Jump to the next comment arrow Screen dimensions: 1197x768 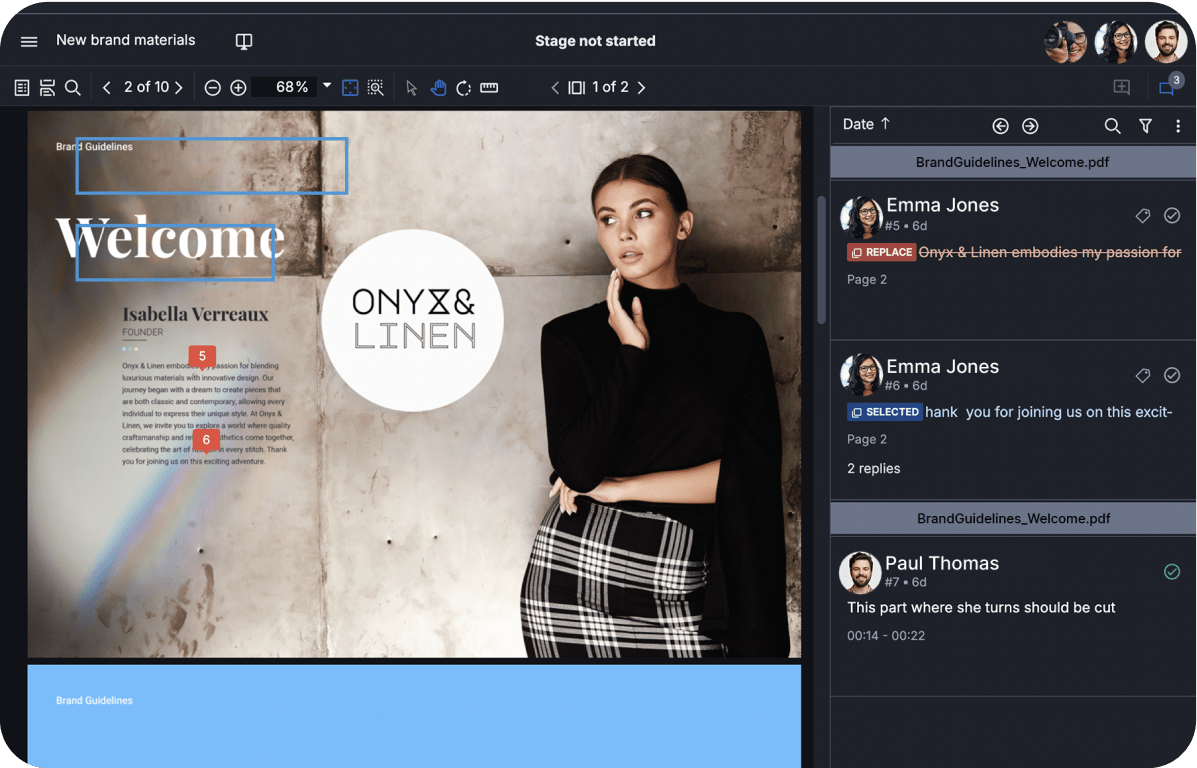[x=1030, y=126]
